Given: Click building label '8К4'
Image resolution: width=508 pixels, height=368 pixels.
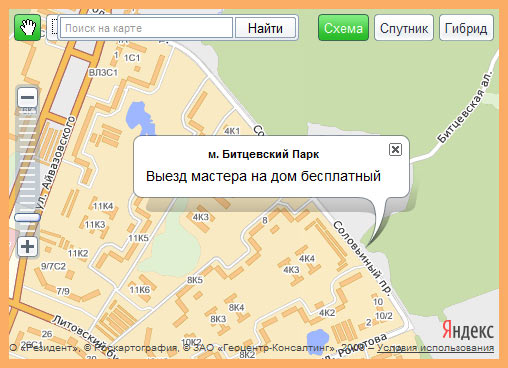Looking at the screenshot, I should pos(236,308).
